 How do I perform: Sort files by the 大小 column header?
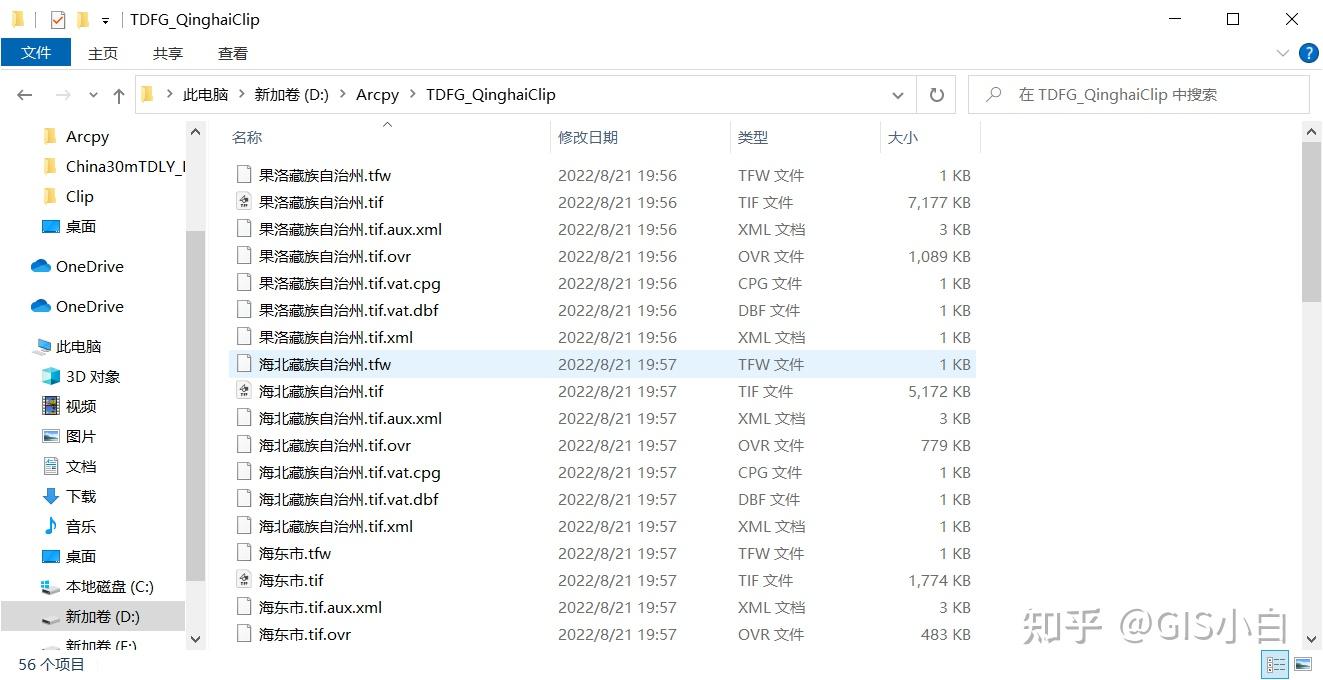903,138
